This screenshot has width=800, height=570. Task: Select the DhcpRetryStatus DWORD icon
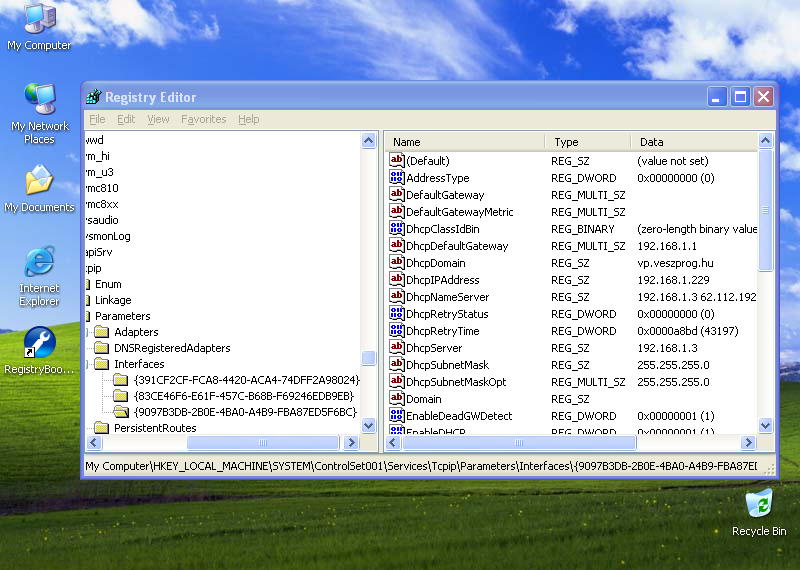tap(396, 313)
